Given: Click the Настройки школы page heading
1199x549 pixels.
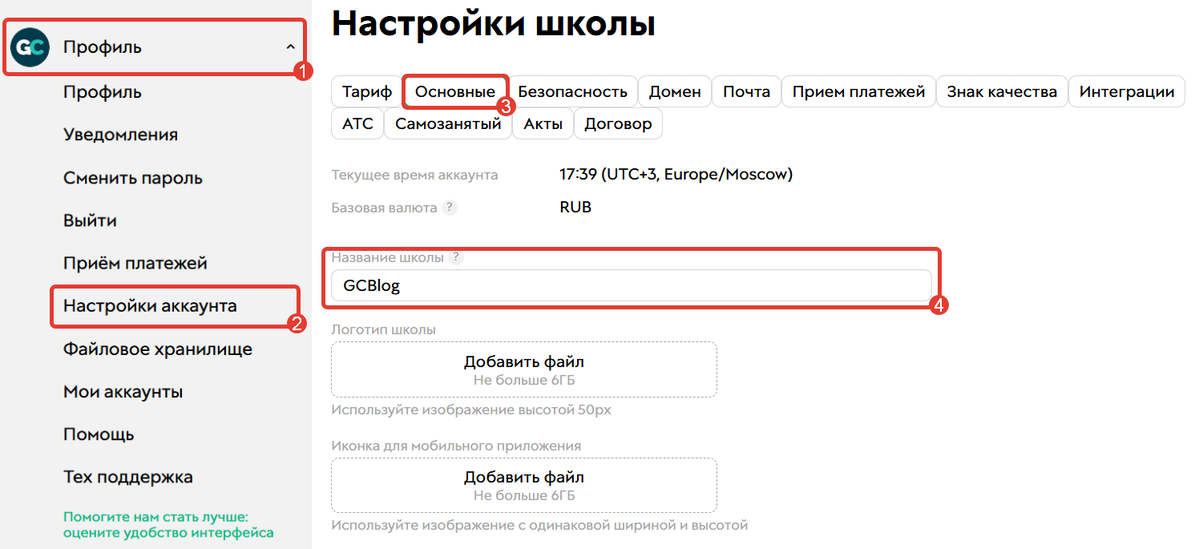Looking at the screenshot, I should point(493,23).
